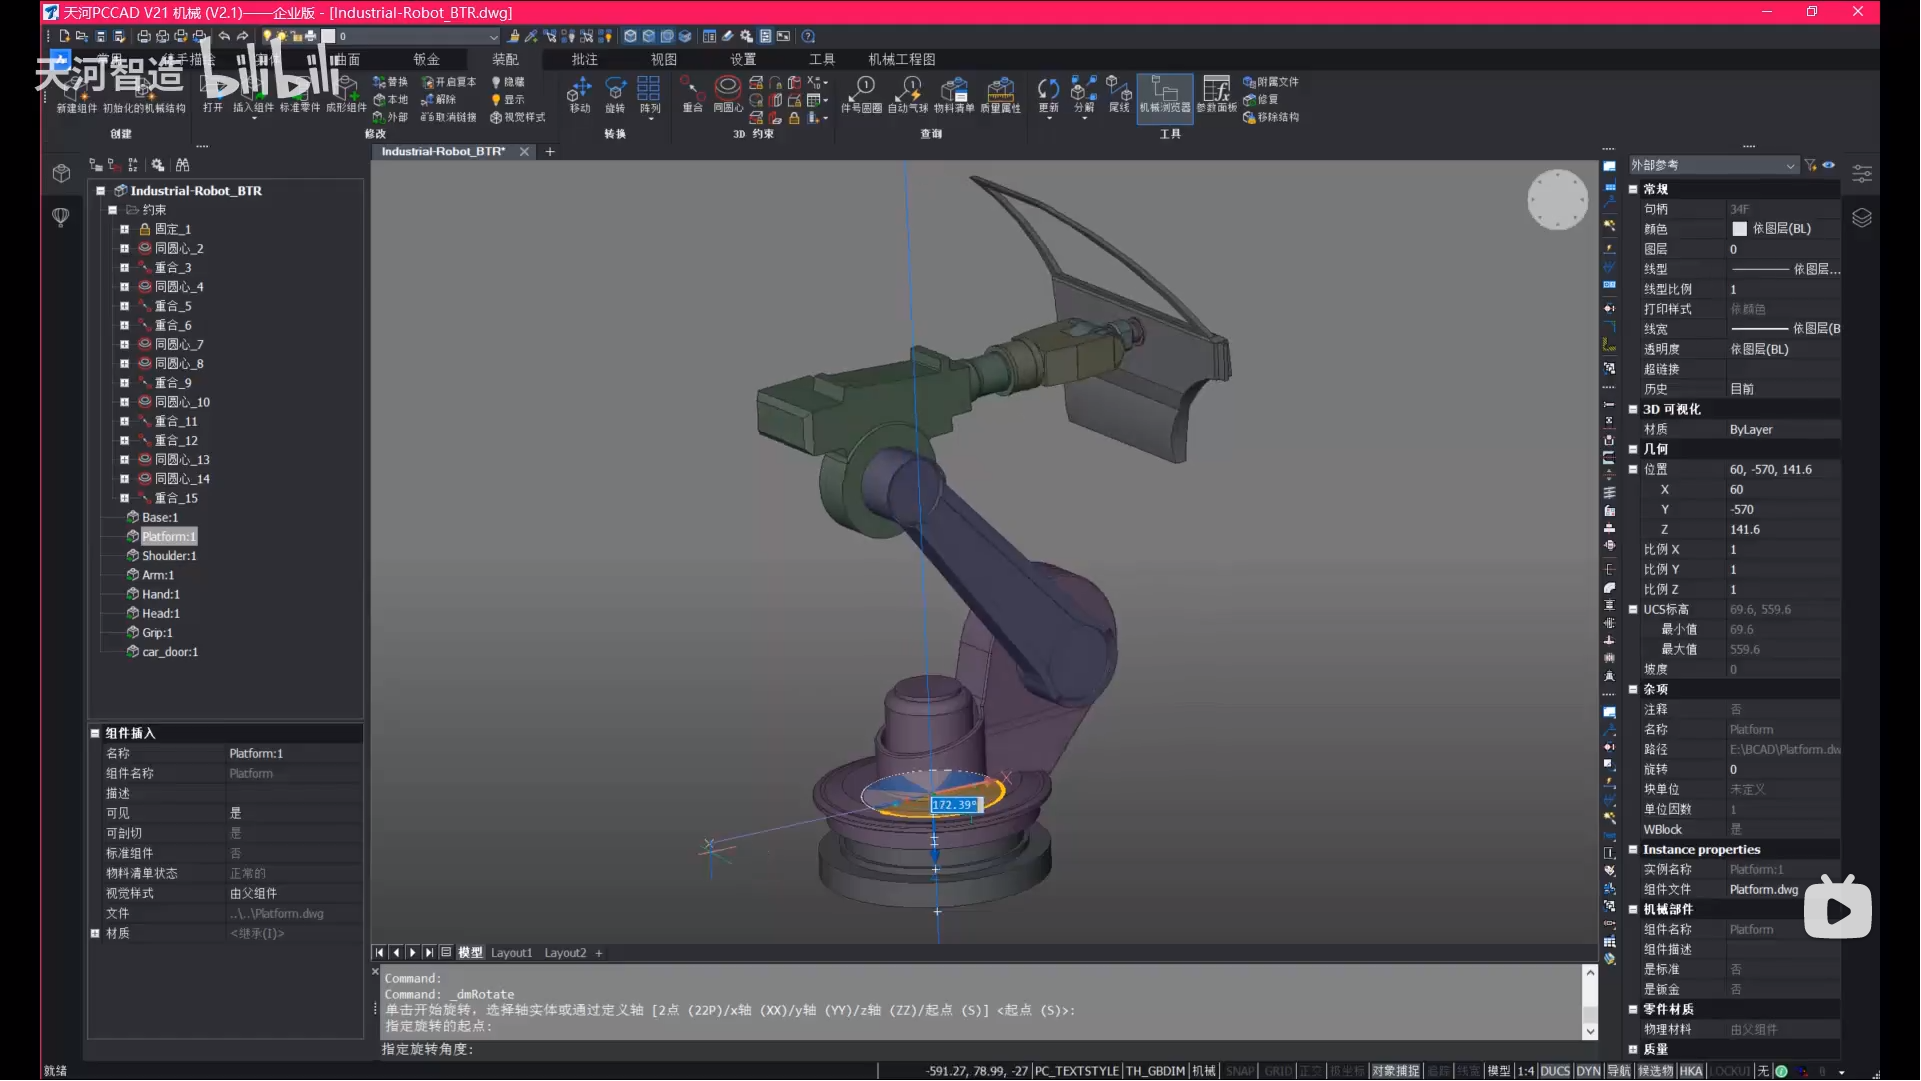Click the Remove Structure (移除结构) button
The width and height of the screenshot is (1921, 1081).
click(1271, 117)
